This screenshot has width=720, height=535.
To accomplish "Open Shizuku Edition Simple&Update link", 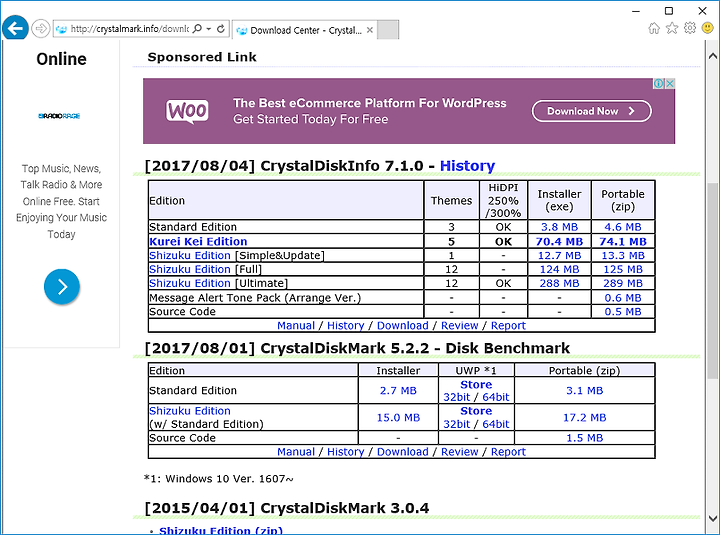I will [x=190, y=255].
